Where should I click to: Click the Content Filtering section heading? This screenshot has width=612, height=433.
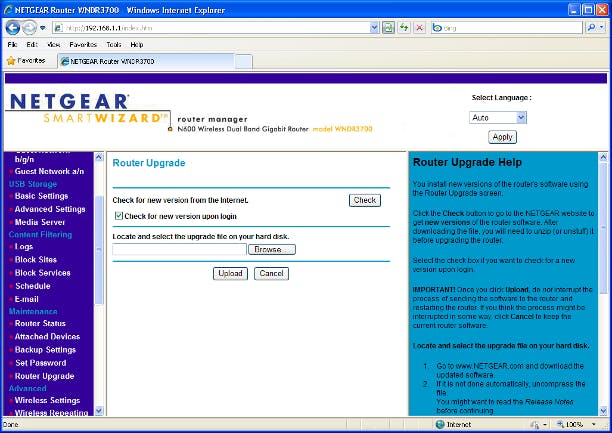(x=40, y=235)
